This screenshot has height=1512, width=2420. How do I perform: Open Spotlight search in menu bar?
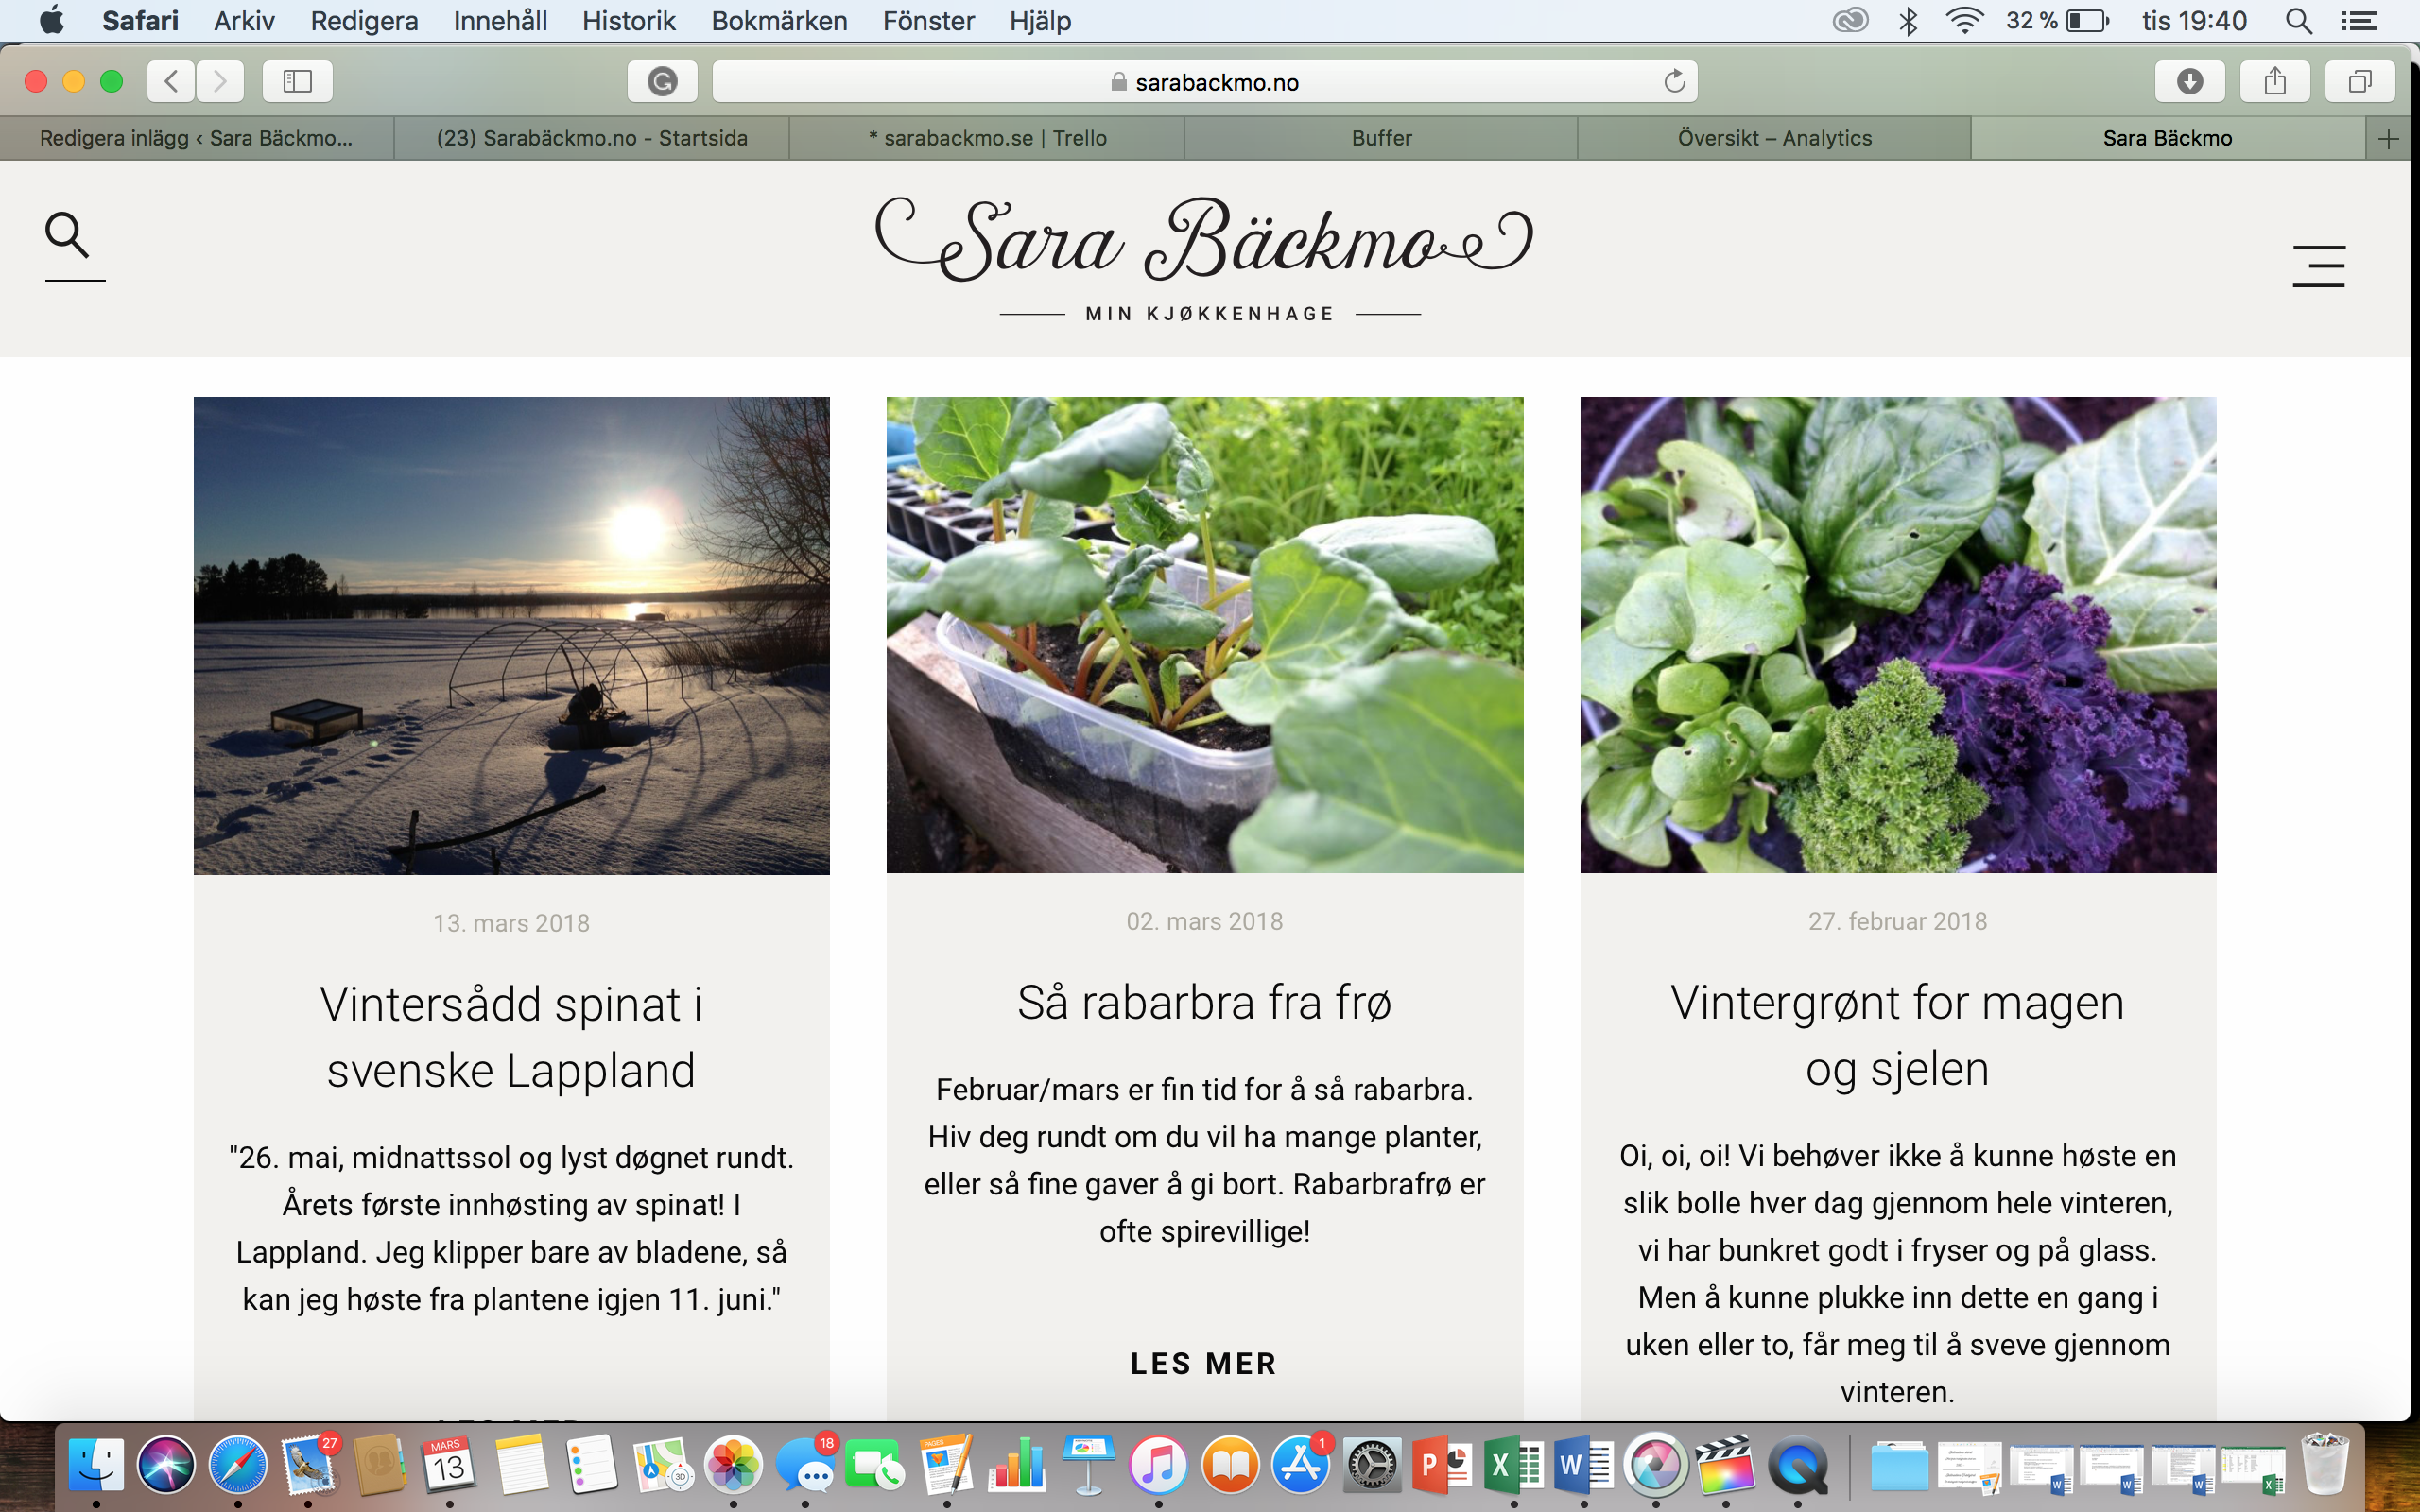[2298, 20]
